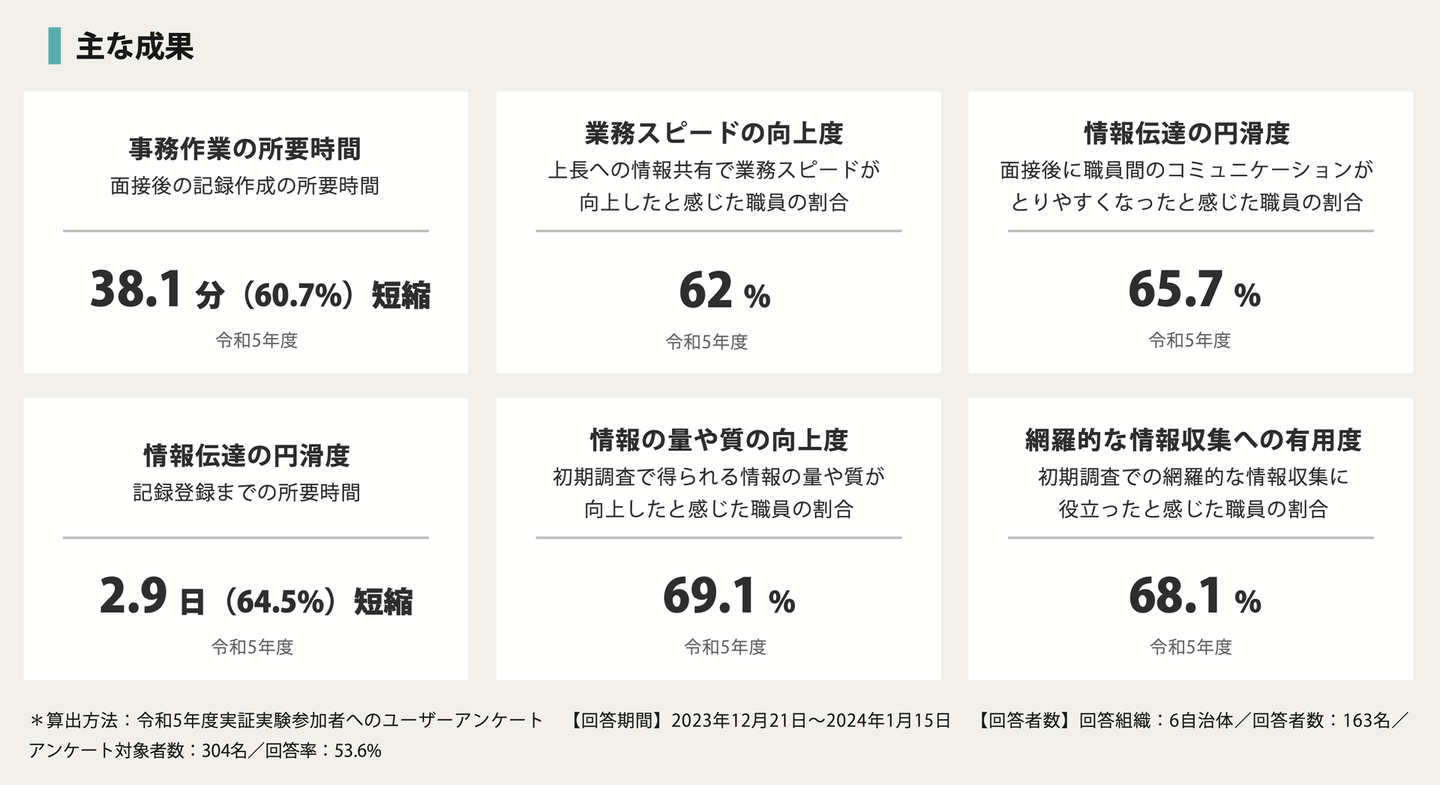The width and height of the screenshot is (1440, 785).
Task: Click the teal accent bar beside 主な成果
Action: (x=54, y=47)
